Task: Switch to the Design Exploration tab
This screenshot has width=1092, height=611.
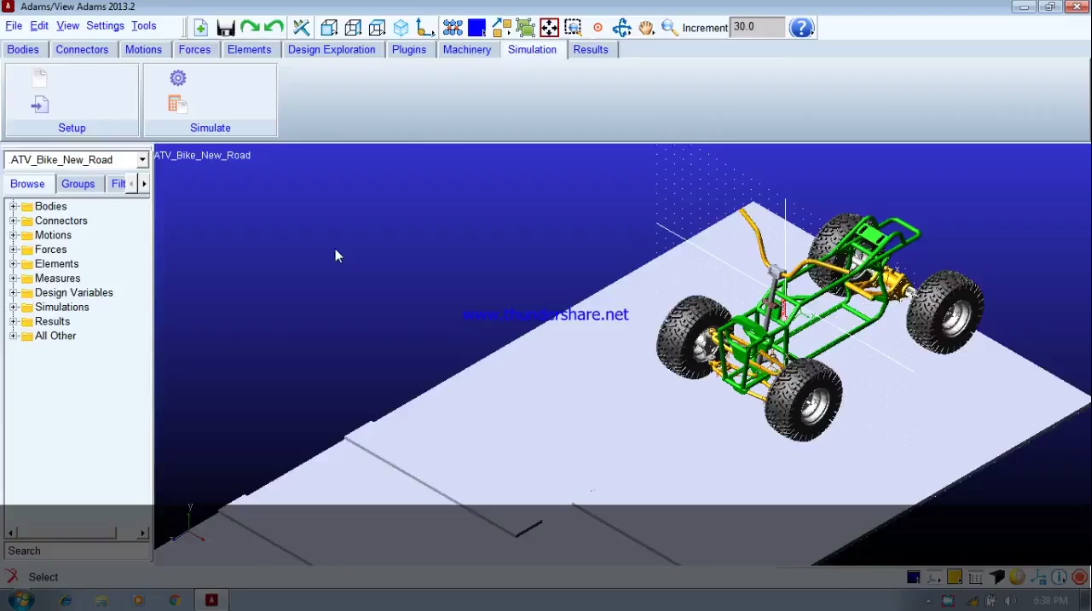Action: click(x=332, y=49)
